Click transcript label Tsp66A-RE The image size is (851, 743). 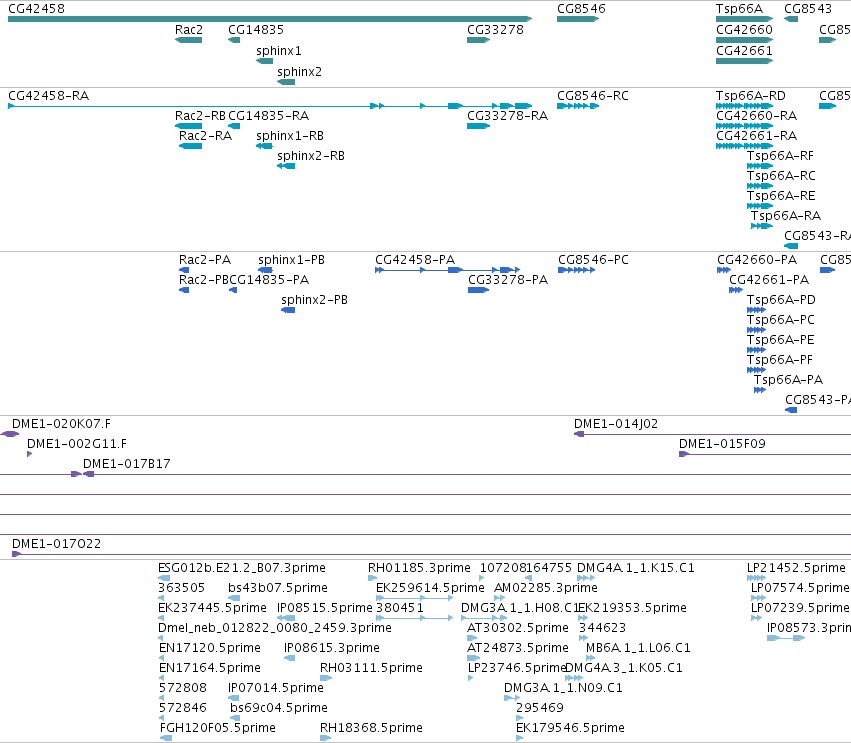click(x=781, y=196)
